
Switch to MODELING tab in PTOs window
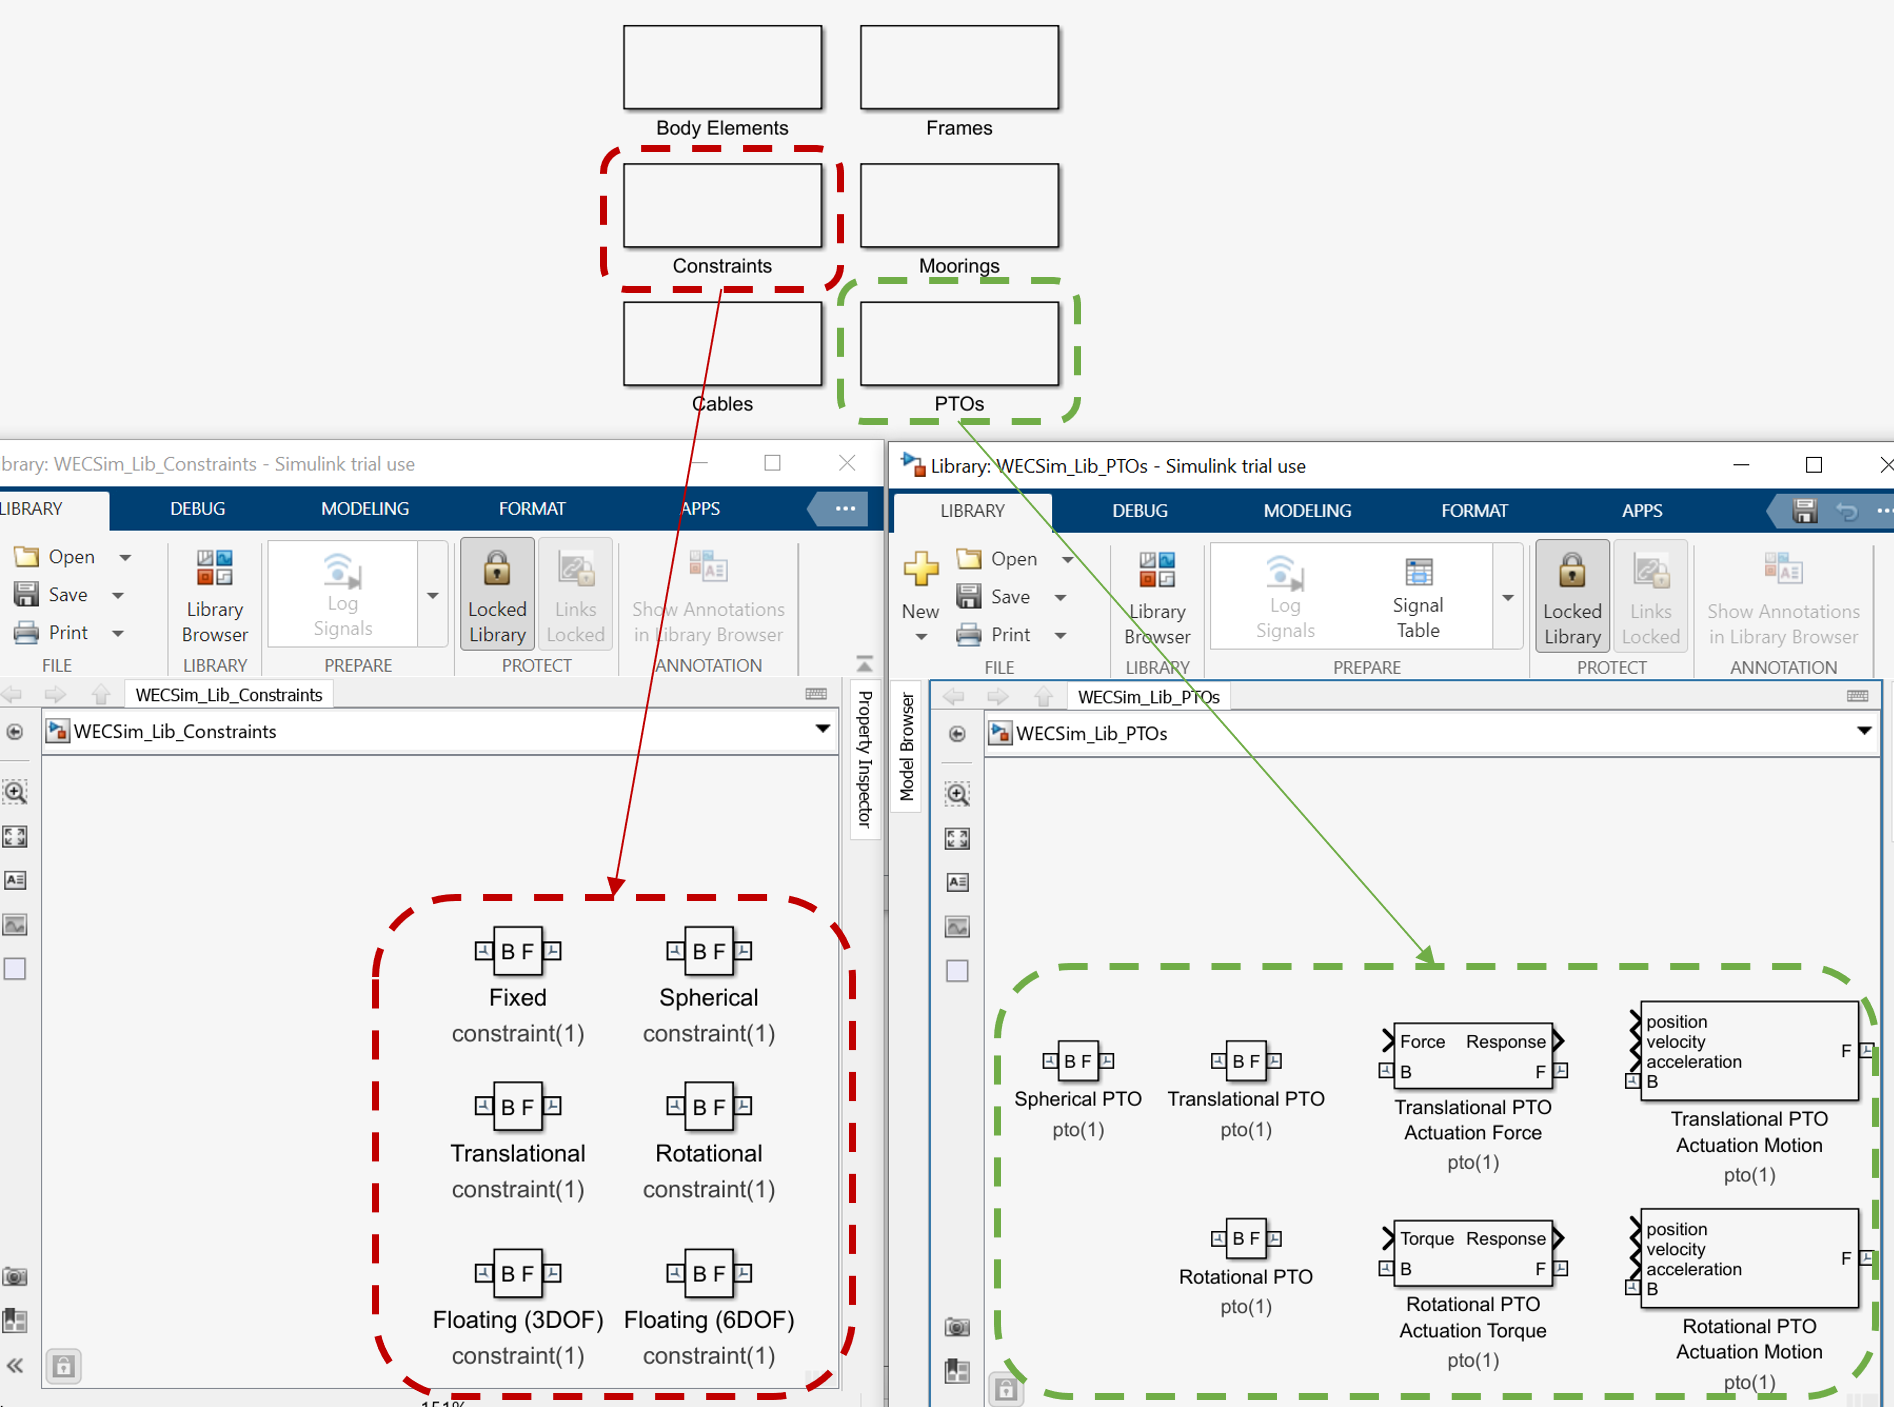pos(1307,510)
